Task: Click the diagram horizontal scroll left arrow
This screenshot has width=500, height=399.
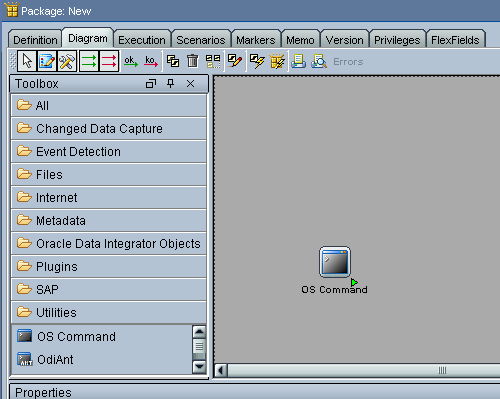Action: [x=221, y=370]
